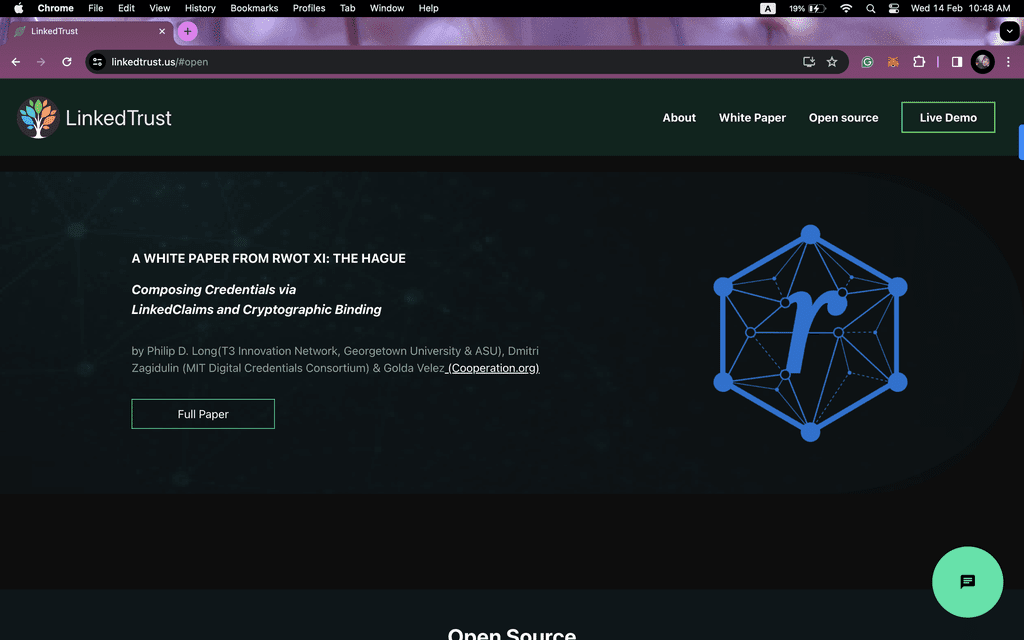The height and width of the screenshot is (640, 1024).
Task: Open the History menu
Action: tap(200, 8)
